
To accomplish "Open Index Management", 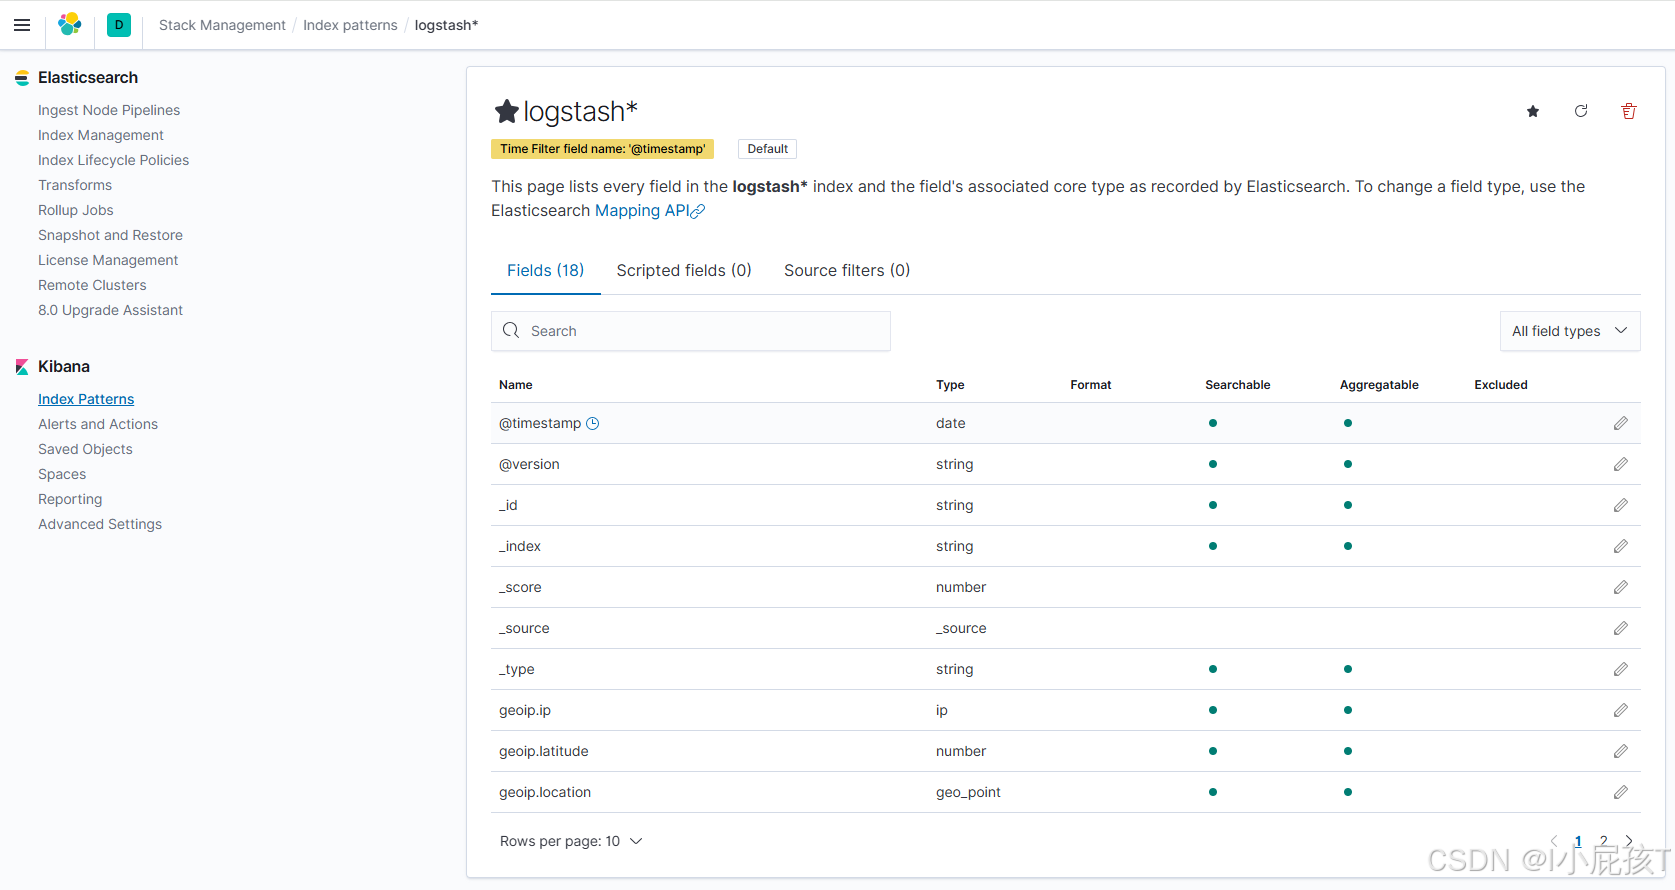I will point(101,135).
